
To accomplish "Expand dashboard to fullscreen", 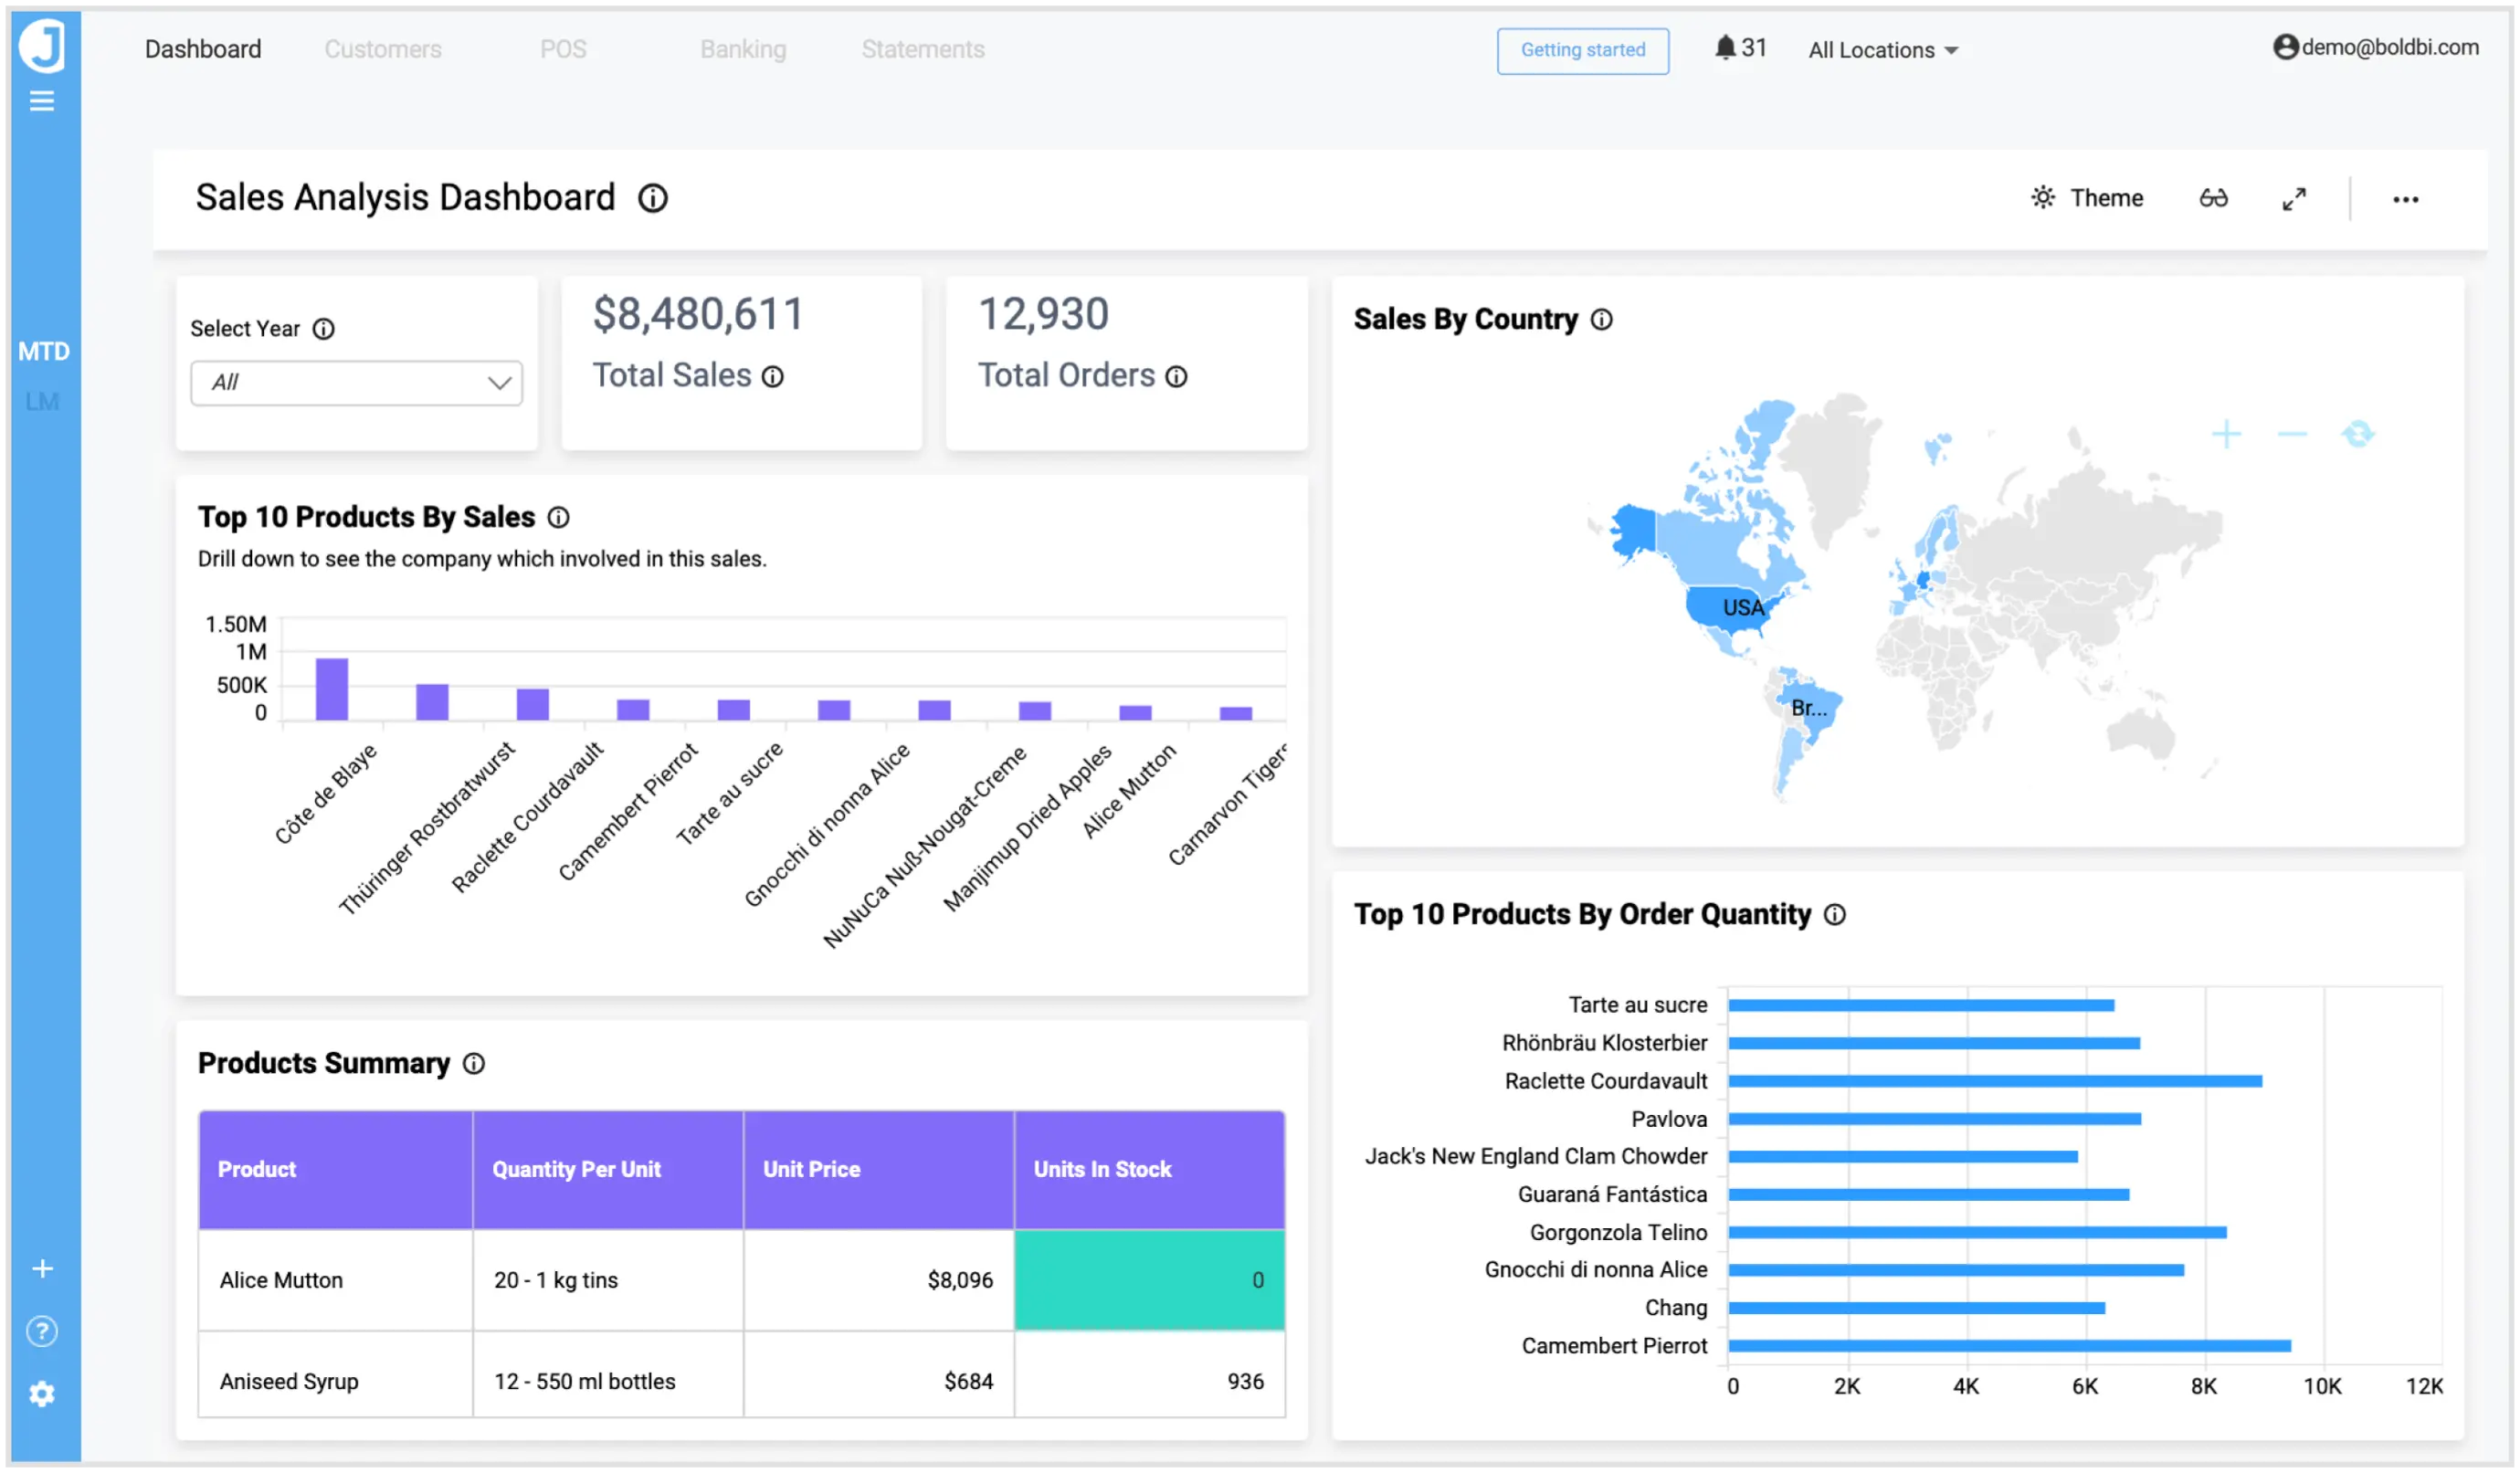I will pyautogui.click(x=2294, y=199).
